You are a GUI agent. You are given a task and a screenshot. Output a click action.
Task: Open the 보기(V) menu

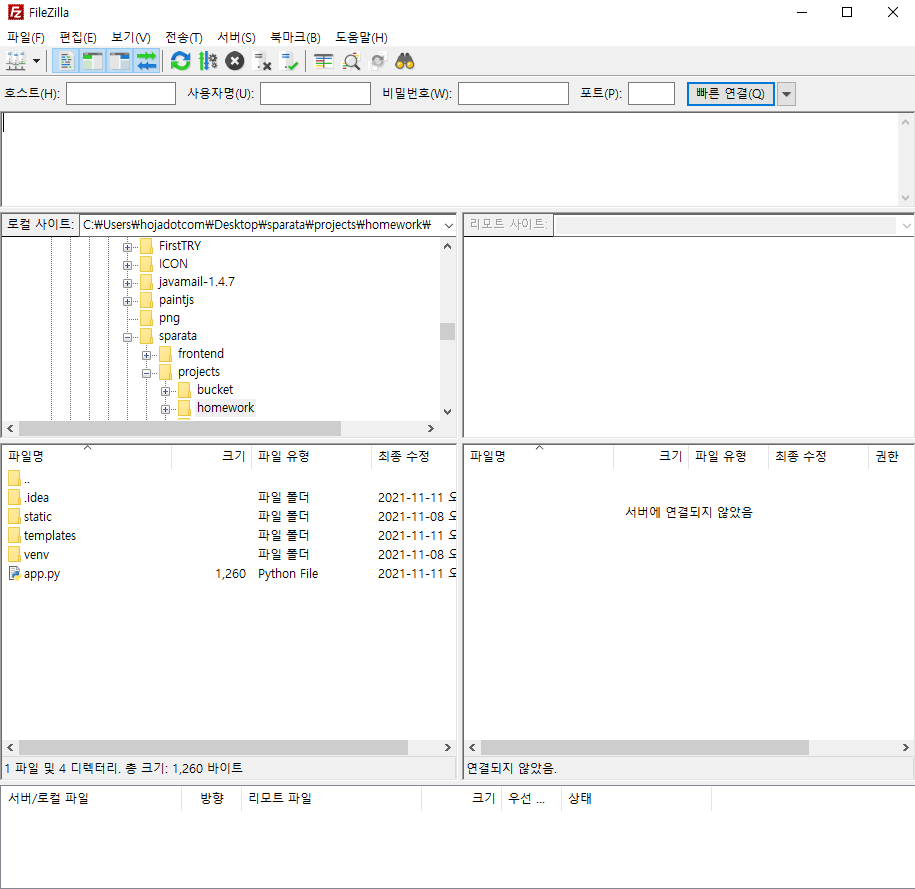click(131, 37)
